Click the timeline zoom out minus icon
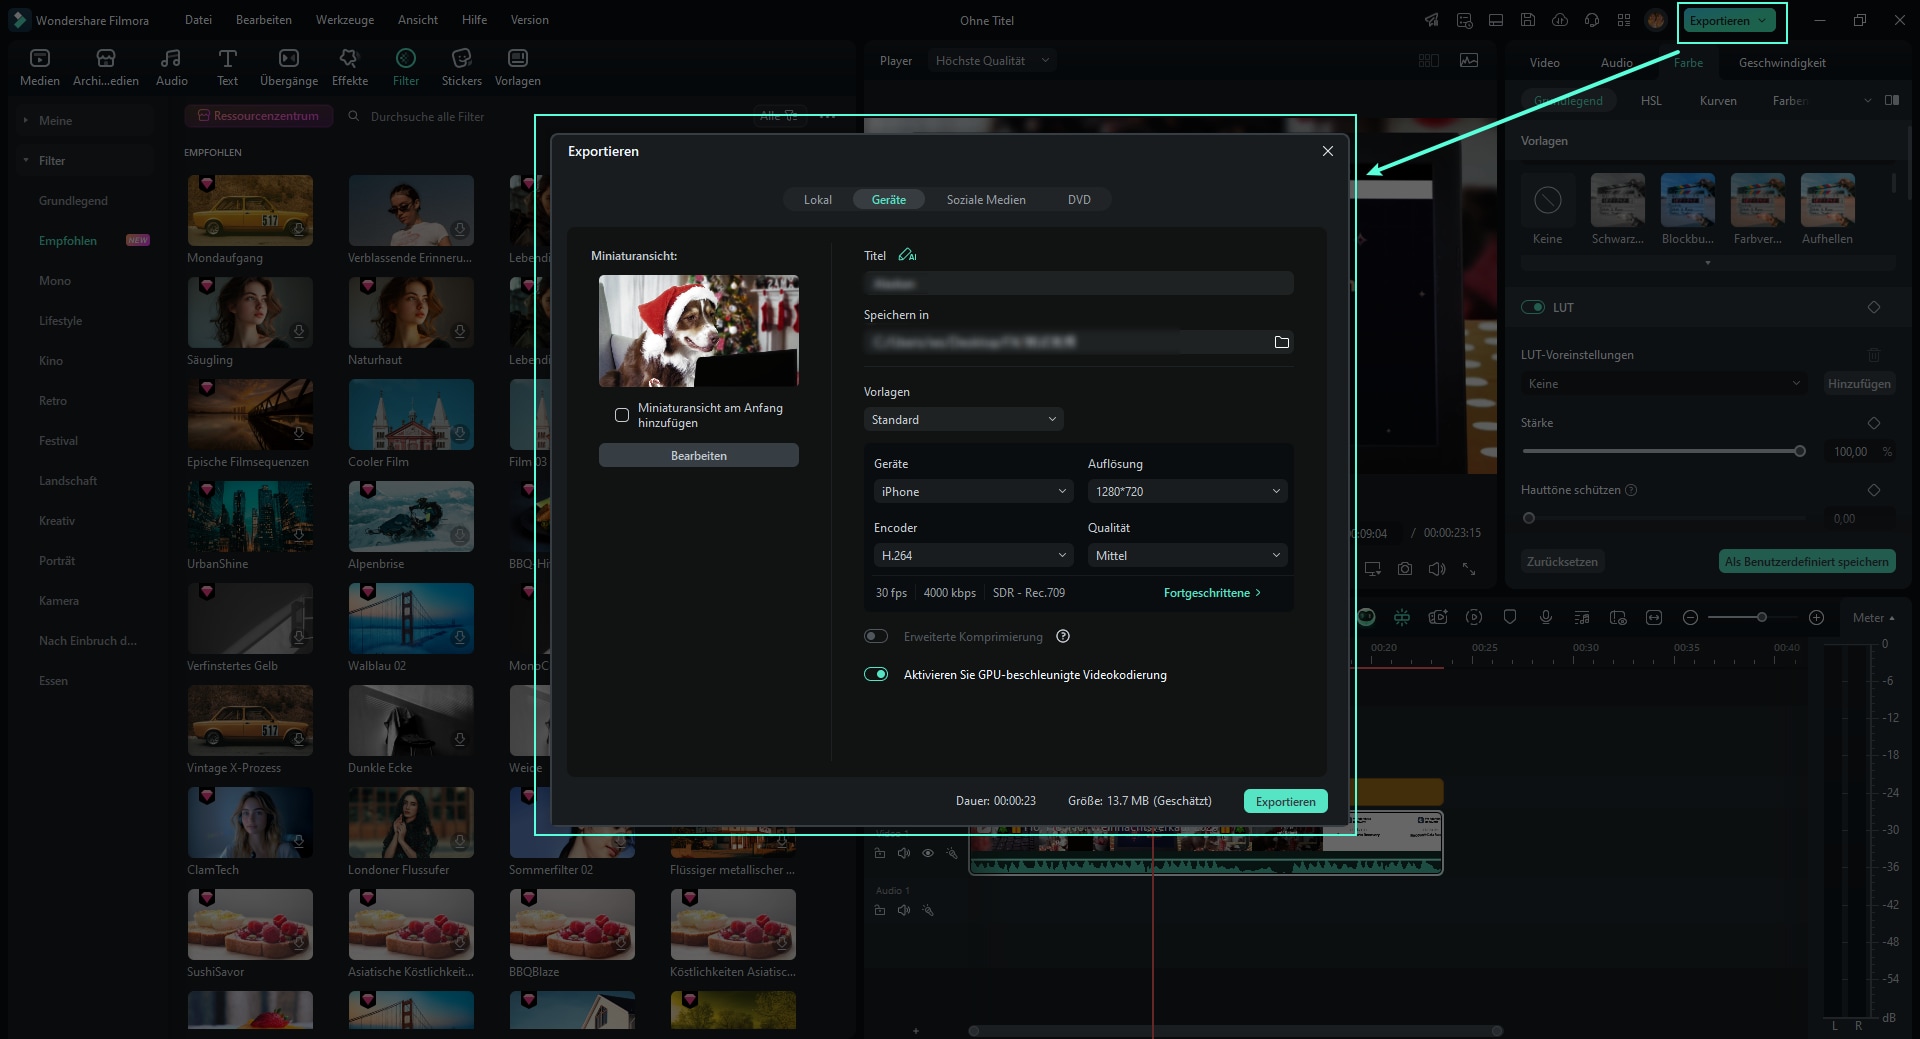1920x1039 pixels. tap(1690, 617)
